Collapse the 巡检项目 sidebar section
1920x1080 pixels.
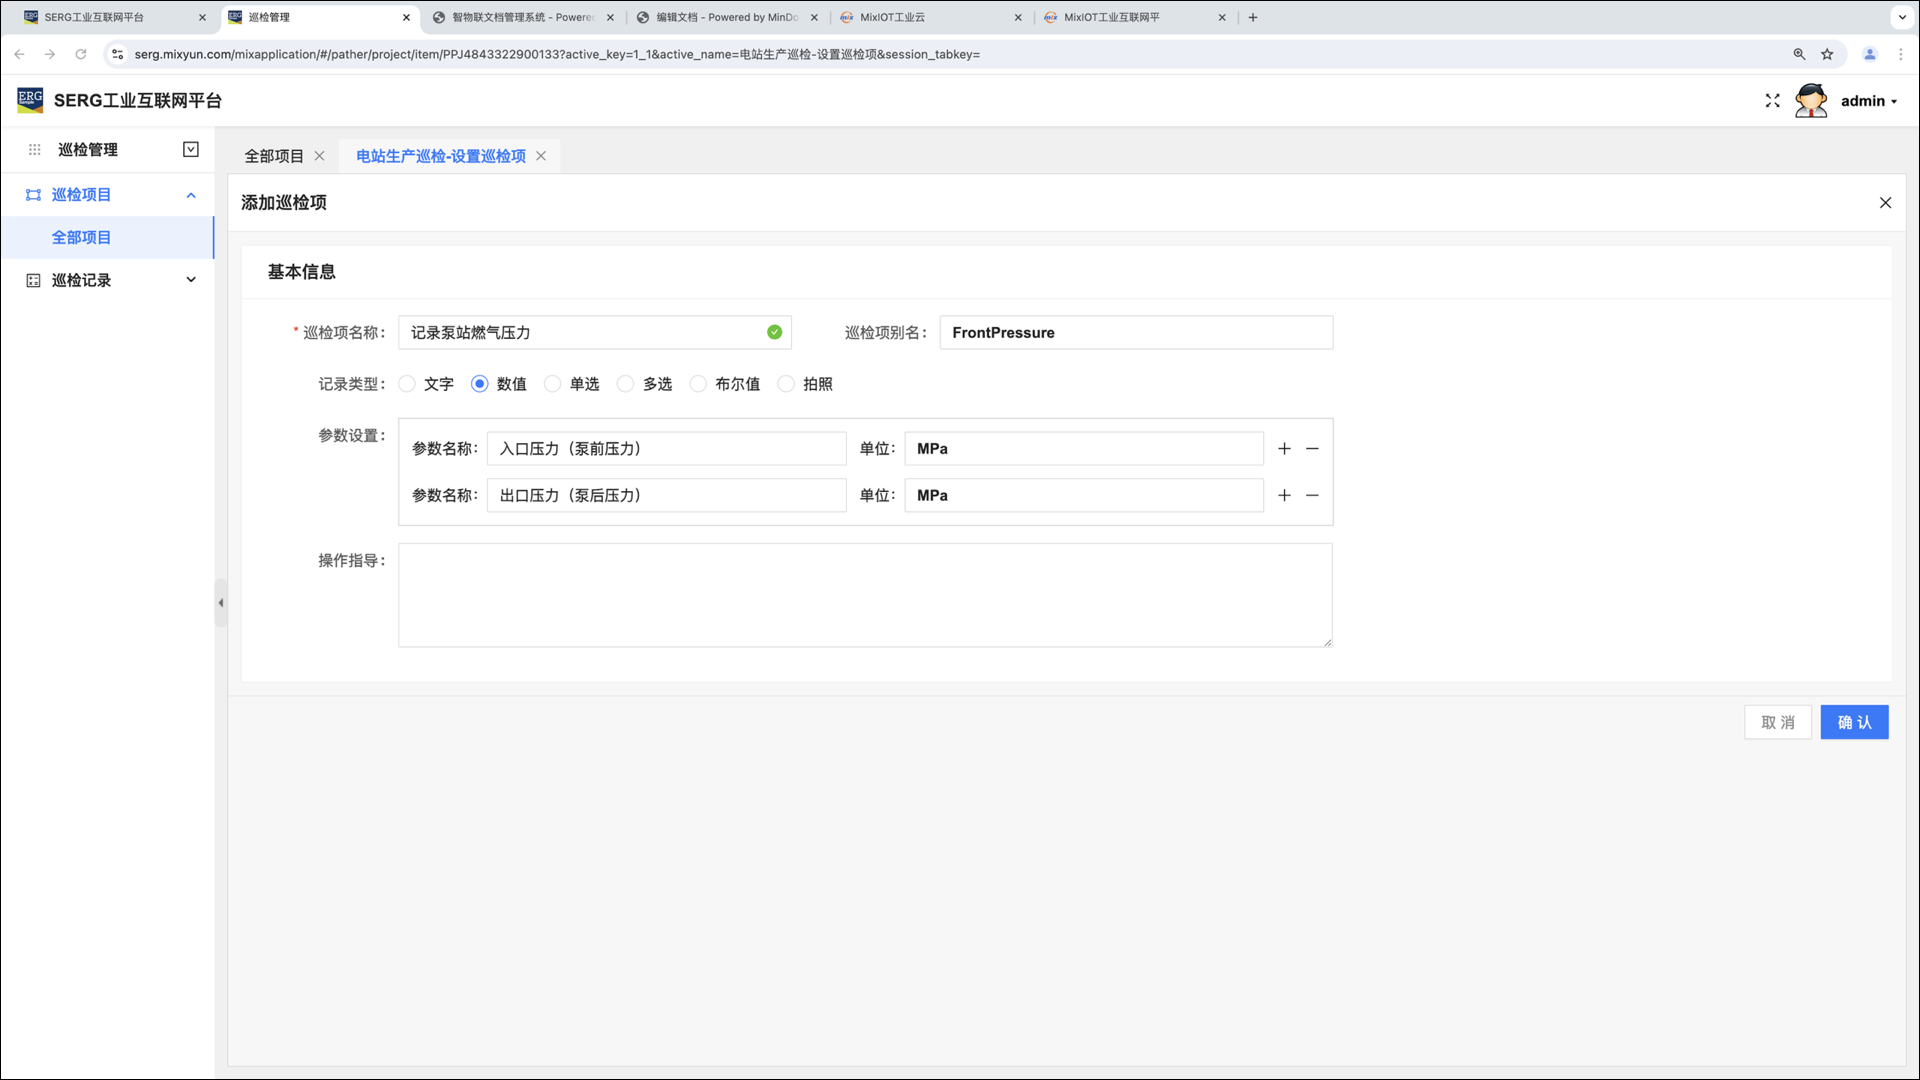click(x=191, y=195)
